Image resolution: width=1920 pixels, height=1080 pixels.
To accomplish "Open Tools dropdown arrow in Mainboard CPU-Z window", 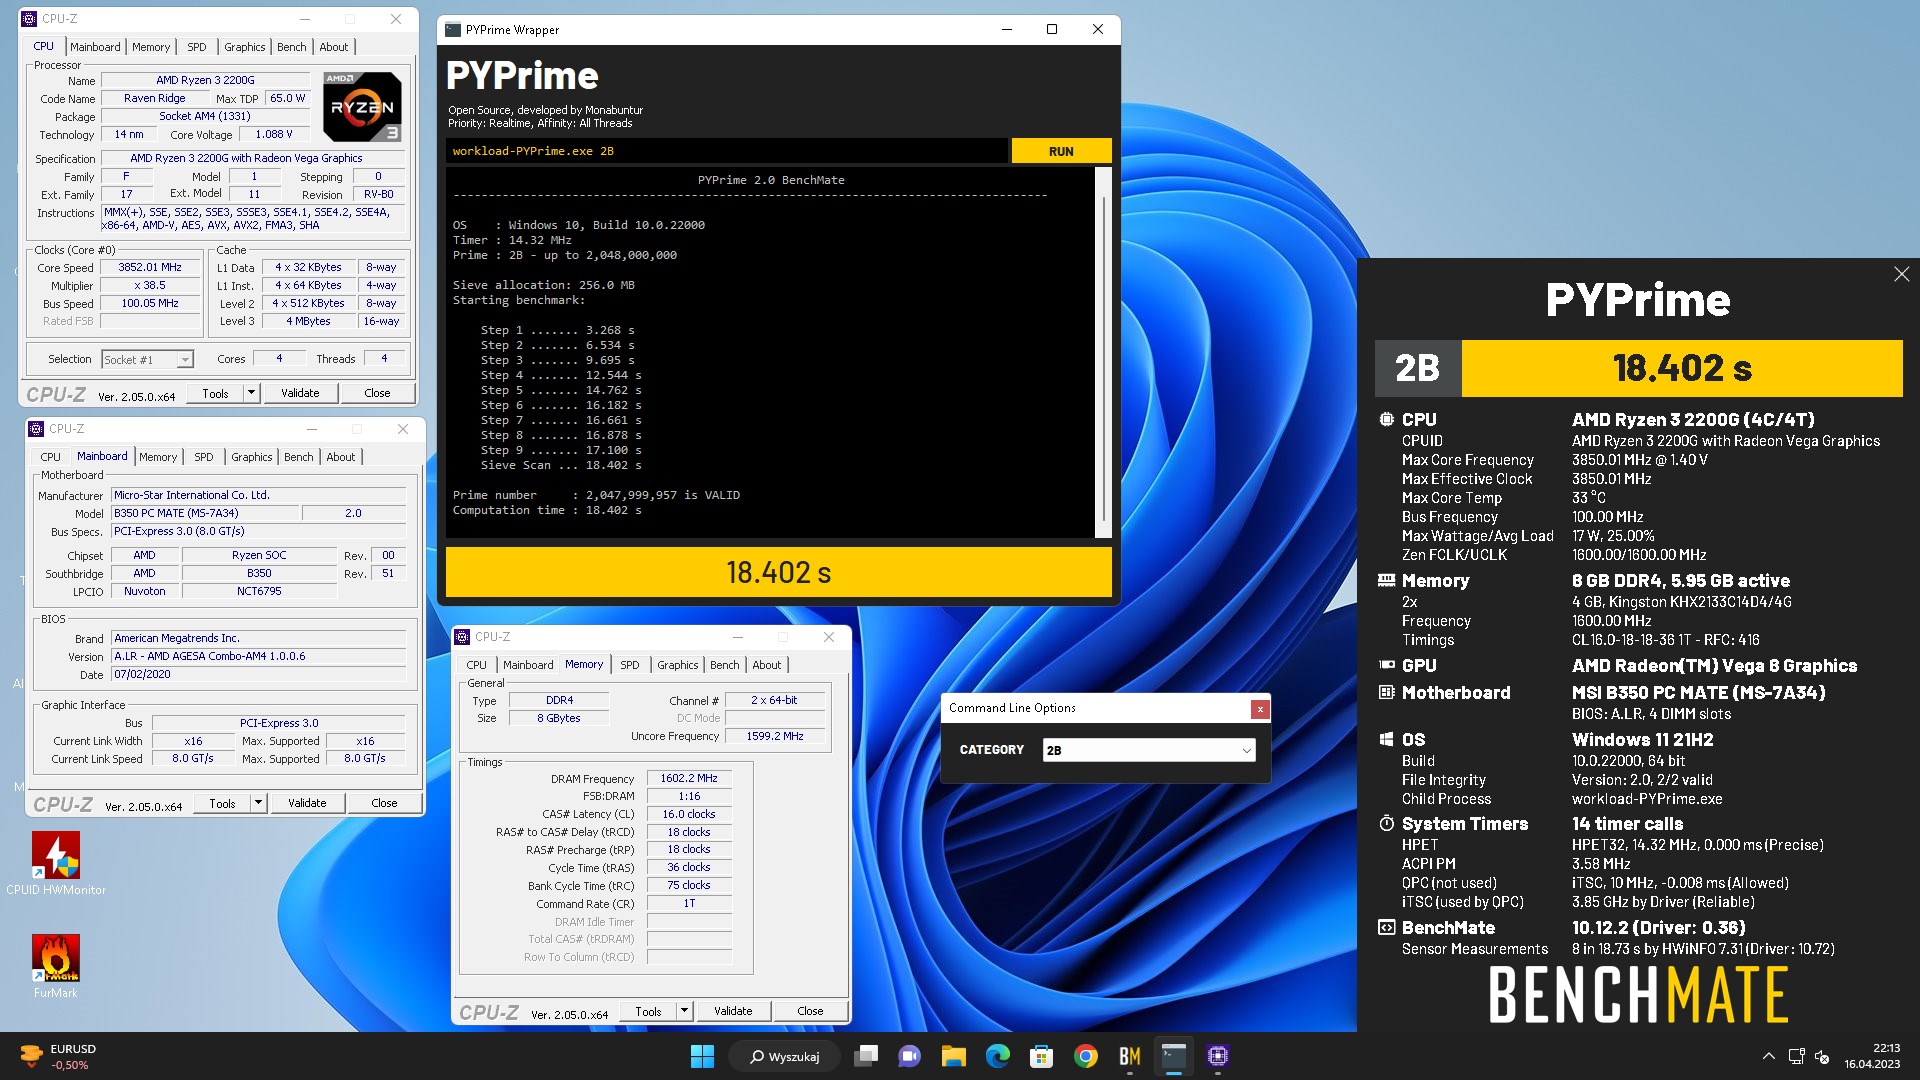I will [259, 803].
